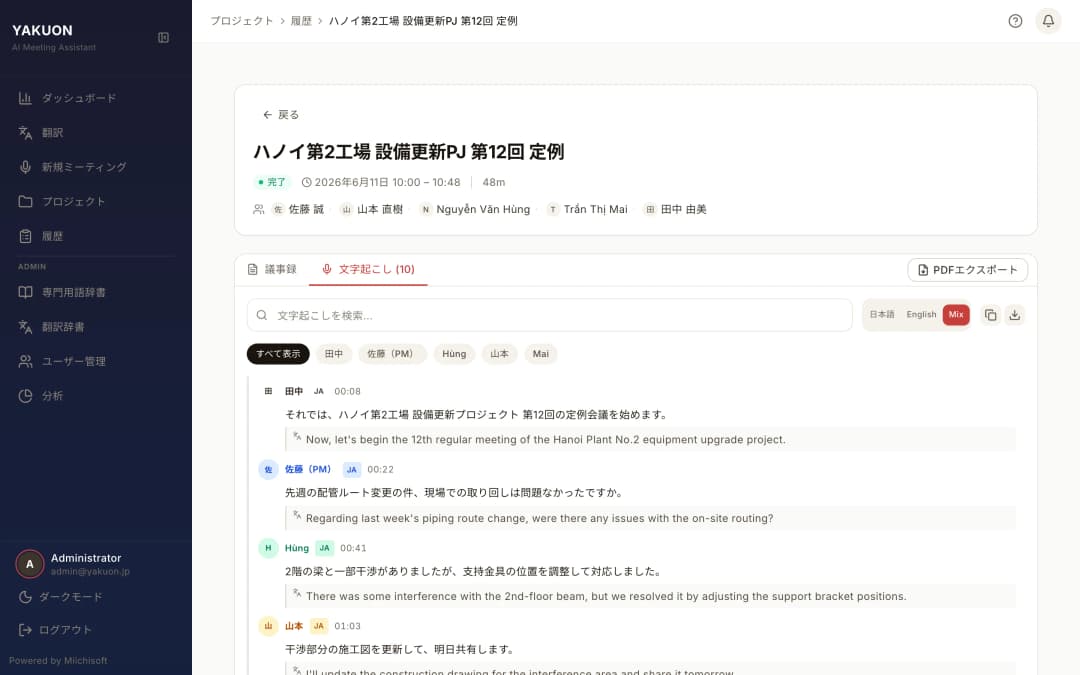Click the clipboard icon beside 履歴

(25, 236)
